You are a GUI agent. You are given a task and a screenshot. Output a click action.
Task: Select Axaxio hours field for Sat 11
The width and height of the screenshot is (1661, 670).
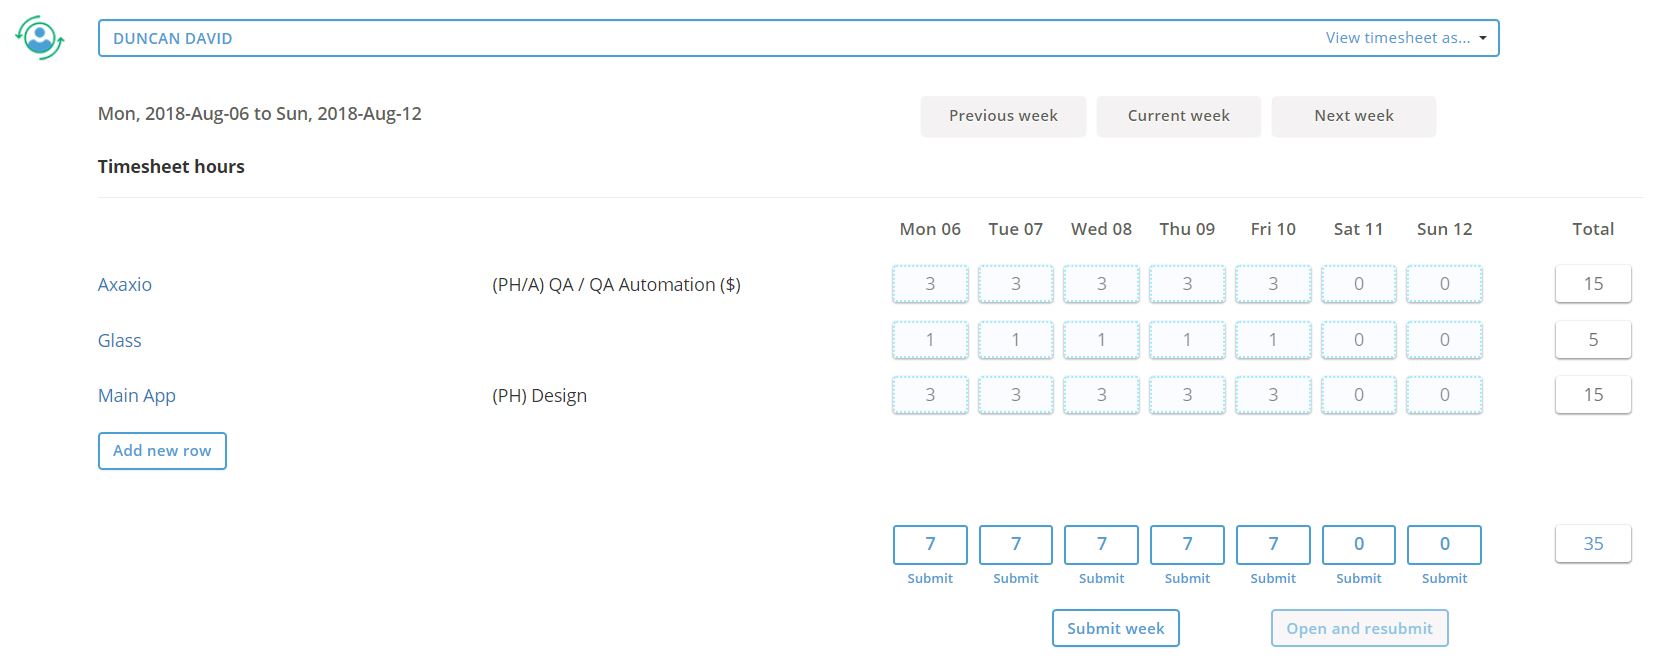[1359, 284]
